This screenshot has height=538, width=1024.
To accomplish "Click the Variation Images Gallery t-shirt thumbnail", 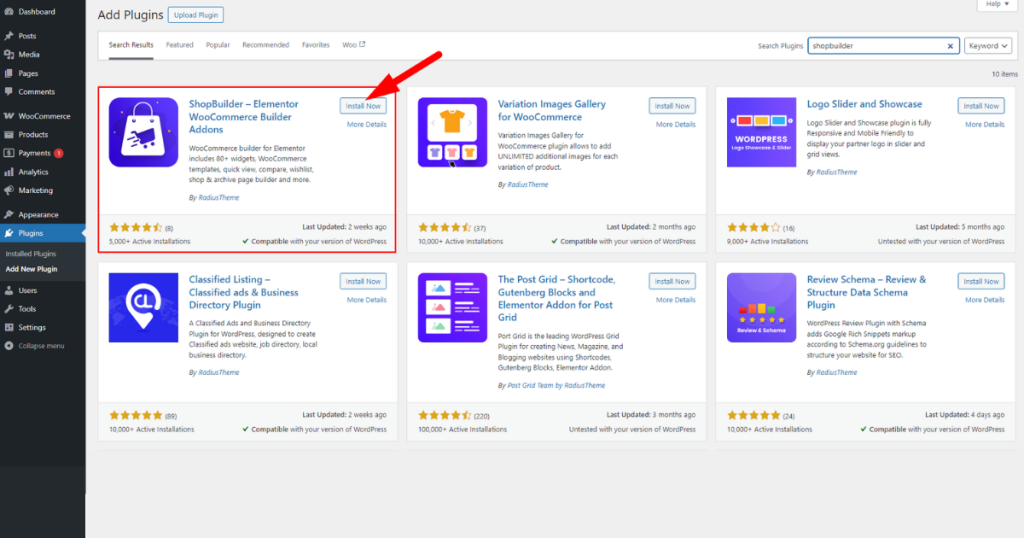I will point(453,133).
